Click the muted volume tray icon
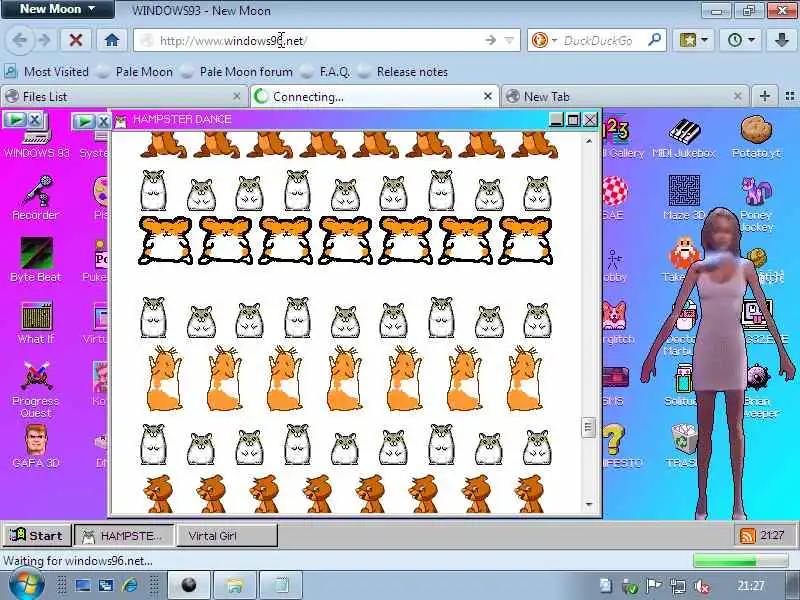 point(703,586)
